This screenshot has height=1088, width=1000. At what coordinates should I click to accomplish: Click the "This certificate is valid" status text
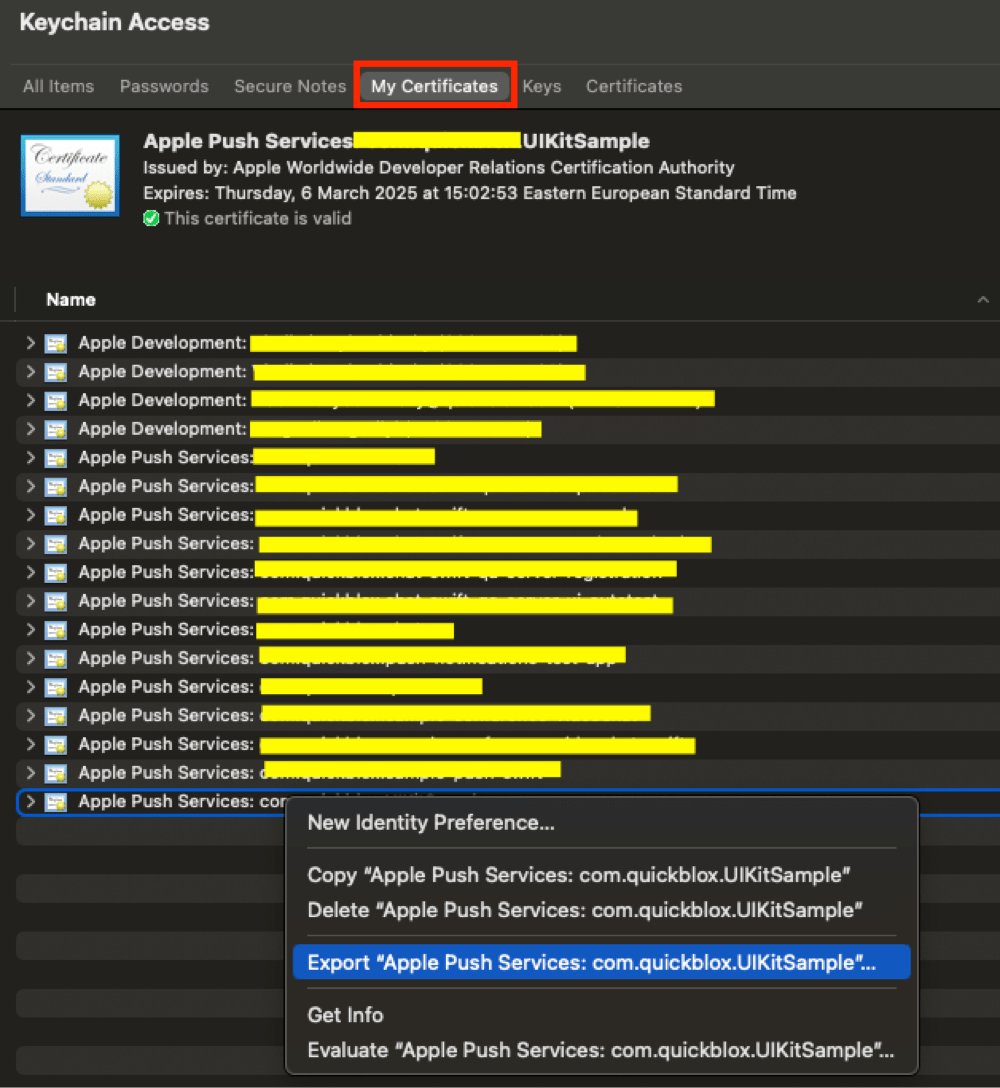[x=257, y=219]
